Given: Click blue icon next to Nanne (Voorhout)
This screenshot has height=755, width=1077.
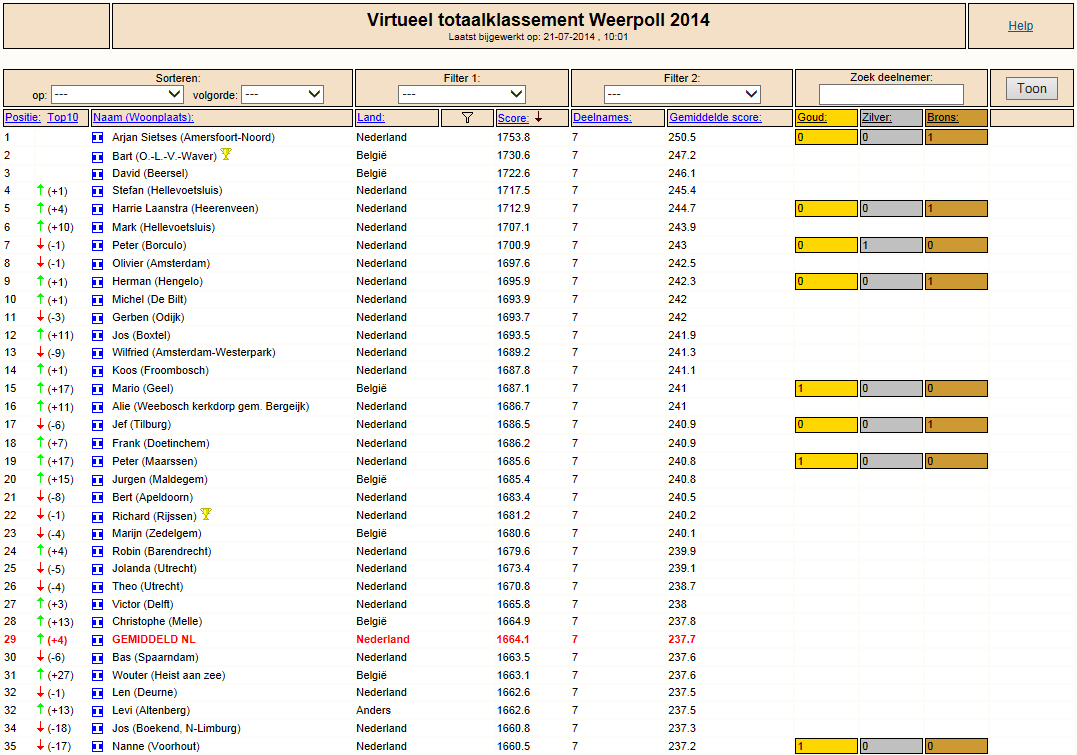Looking at the screenshot, I should [98, 746].
